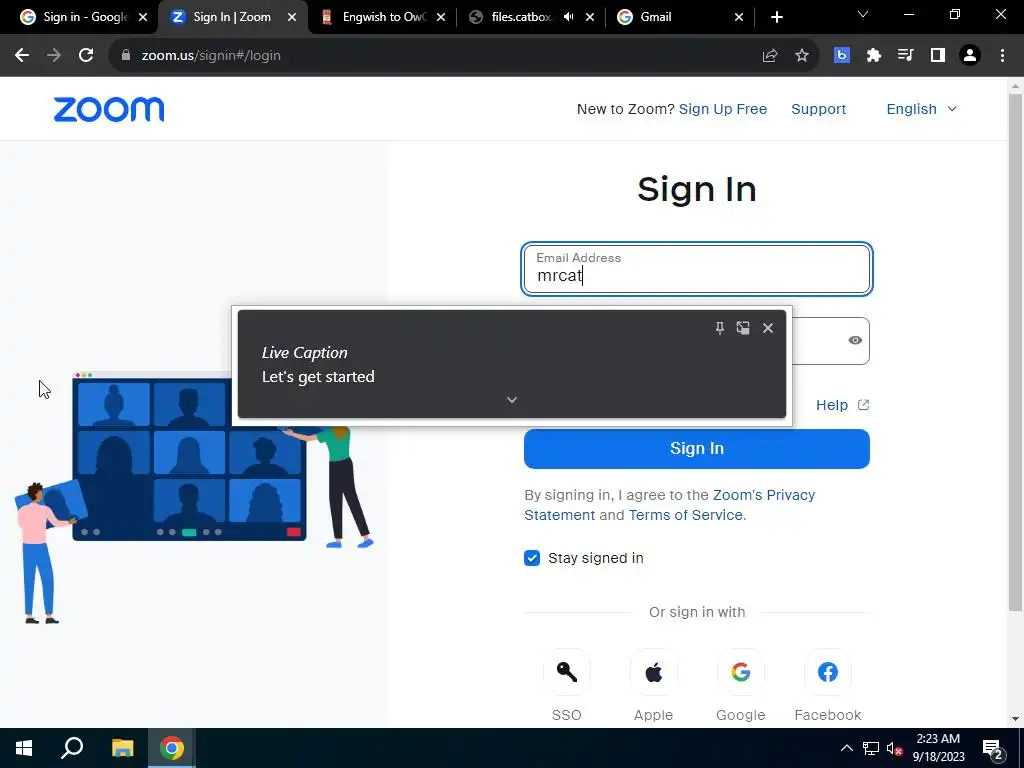
Task: Open the blue 'b' browser extension
Action: tap(842, 56)
